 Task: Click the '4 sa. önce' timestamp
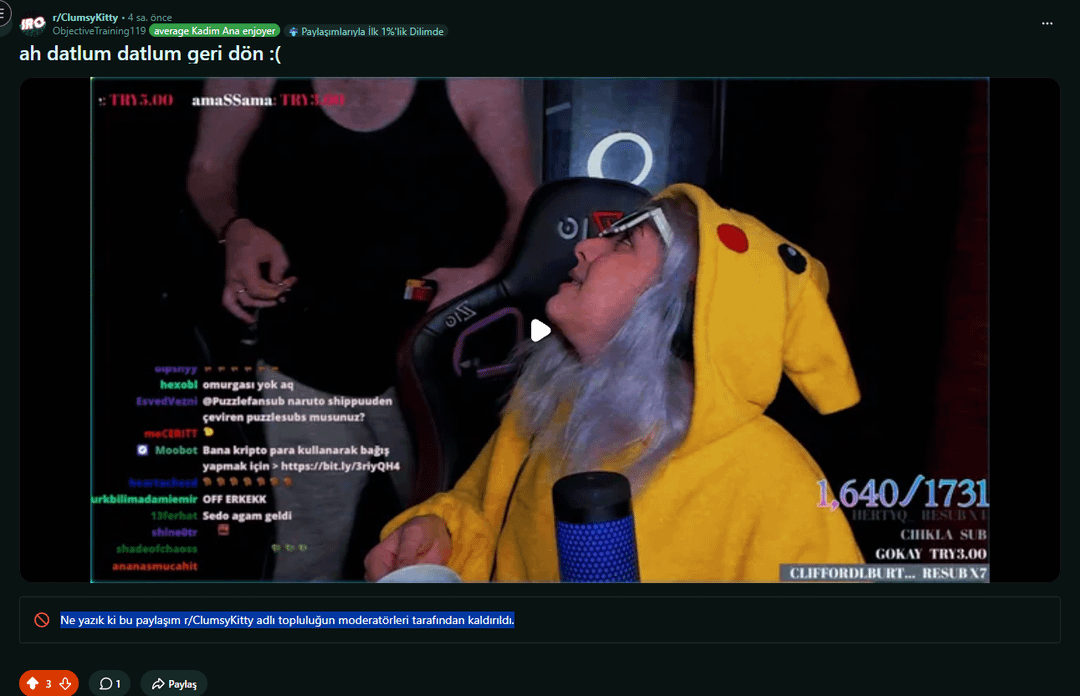(x=150, y=17)
